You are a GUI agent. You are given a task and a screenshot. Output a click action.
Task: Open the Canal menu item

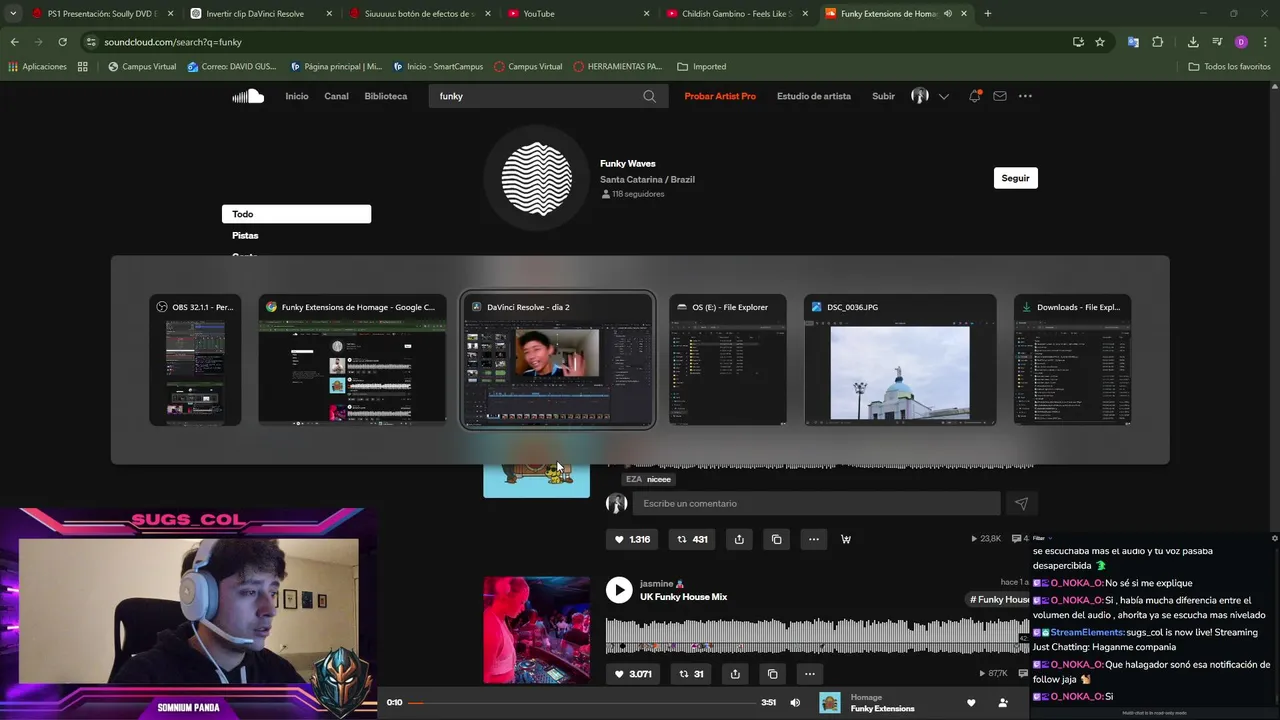pyautogui.click(x=336, y=96)
